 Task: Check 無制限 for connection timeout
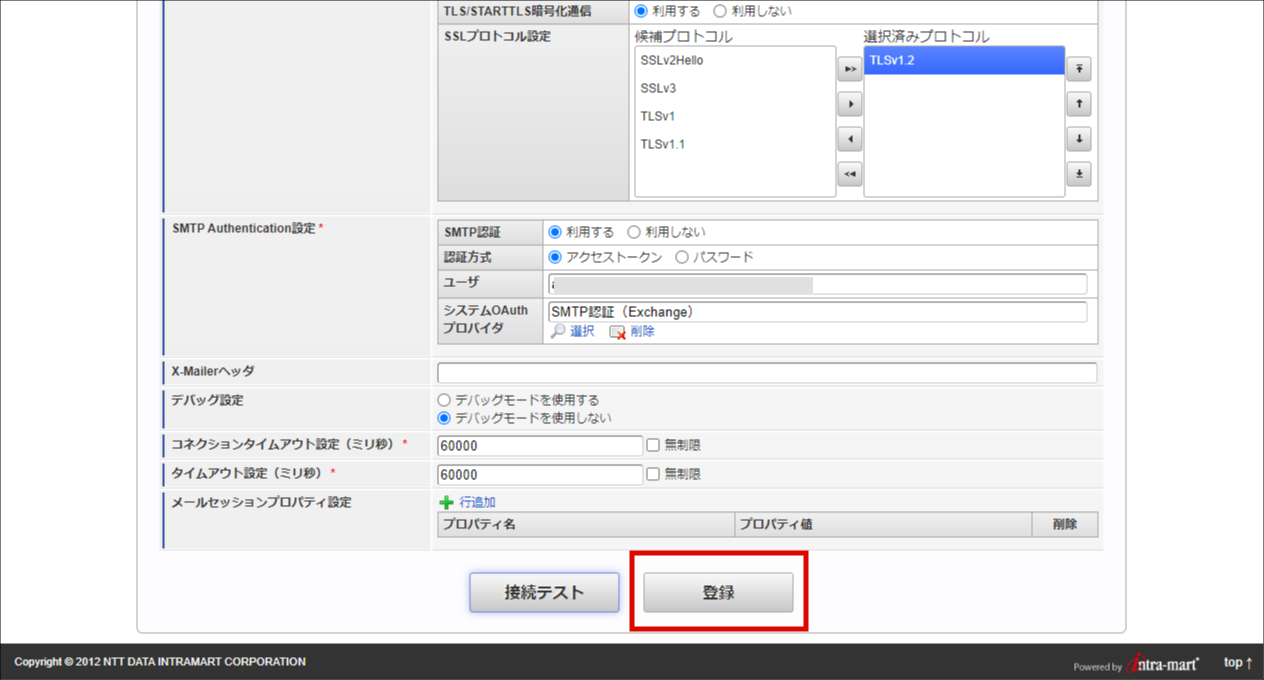[653, 445]
